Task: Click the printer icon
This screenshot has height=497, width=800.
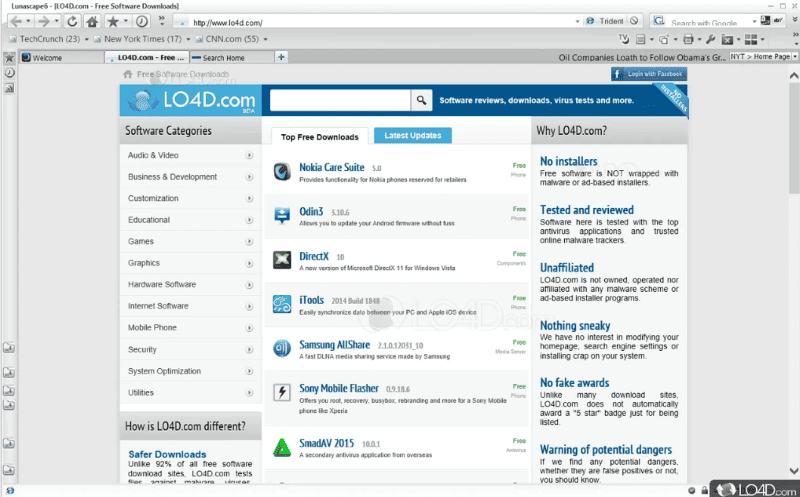Action: (688, 39)
